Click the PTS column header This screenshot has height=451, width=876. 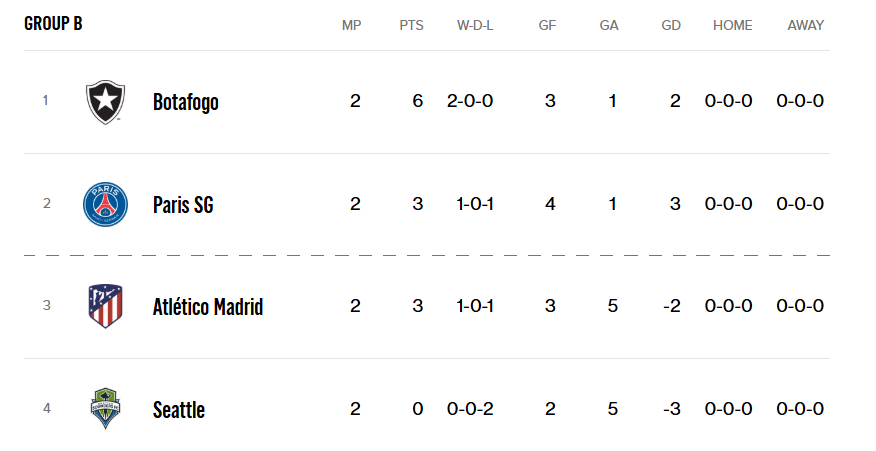pos(411,25)
